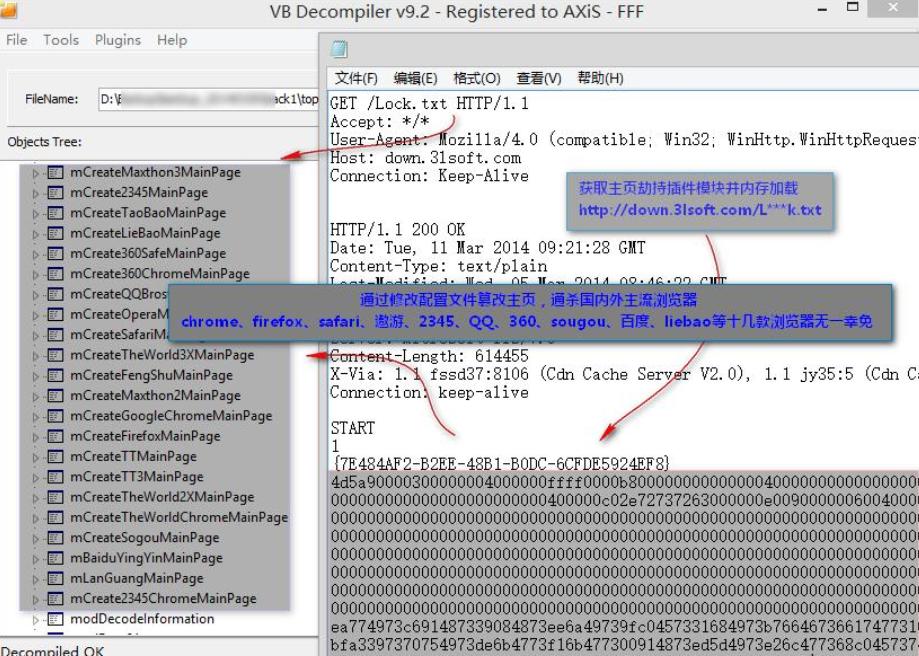The width and height of the screenshot is (919, 656).
Task: Click the module icon of mCreateSogouMainPage
Action: pos(55,538)
